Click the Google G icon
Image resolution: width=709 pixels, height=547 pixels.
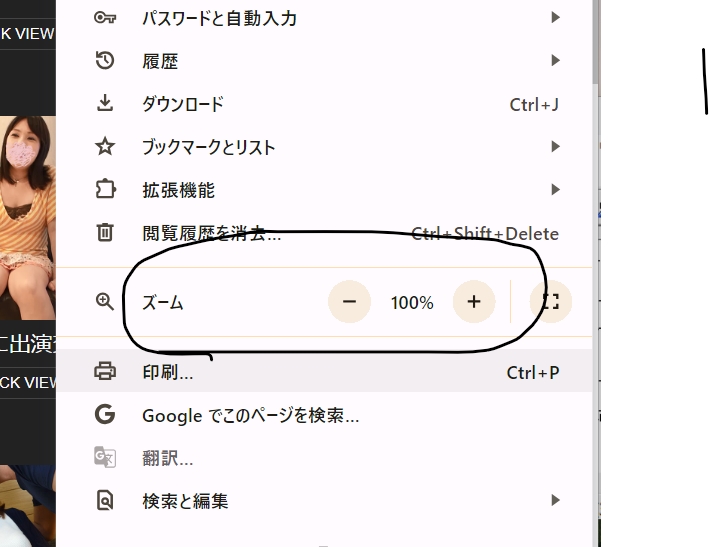[x=105, y=415]
